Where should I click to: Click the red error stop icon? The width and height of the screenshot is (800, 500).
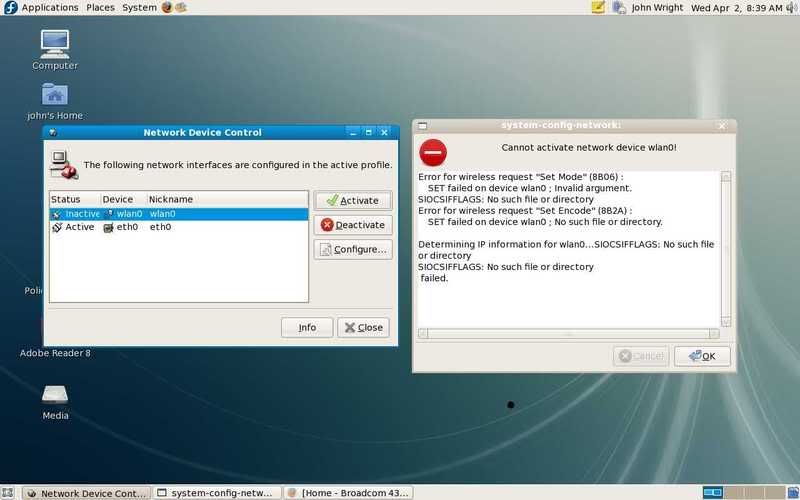(x=433, y=152)
